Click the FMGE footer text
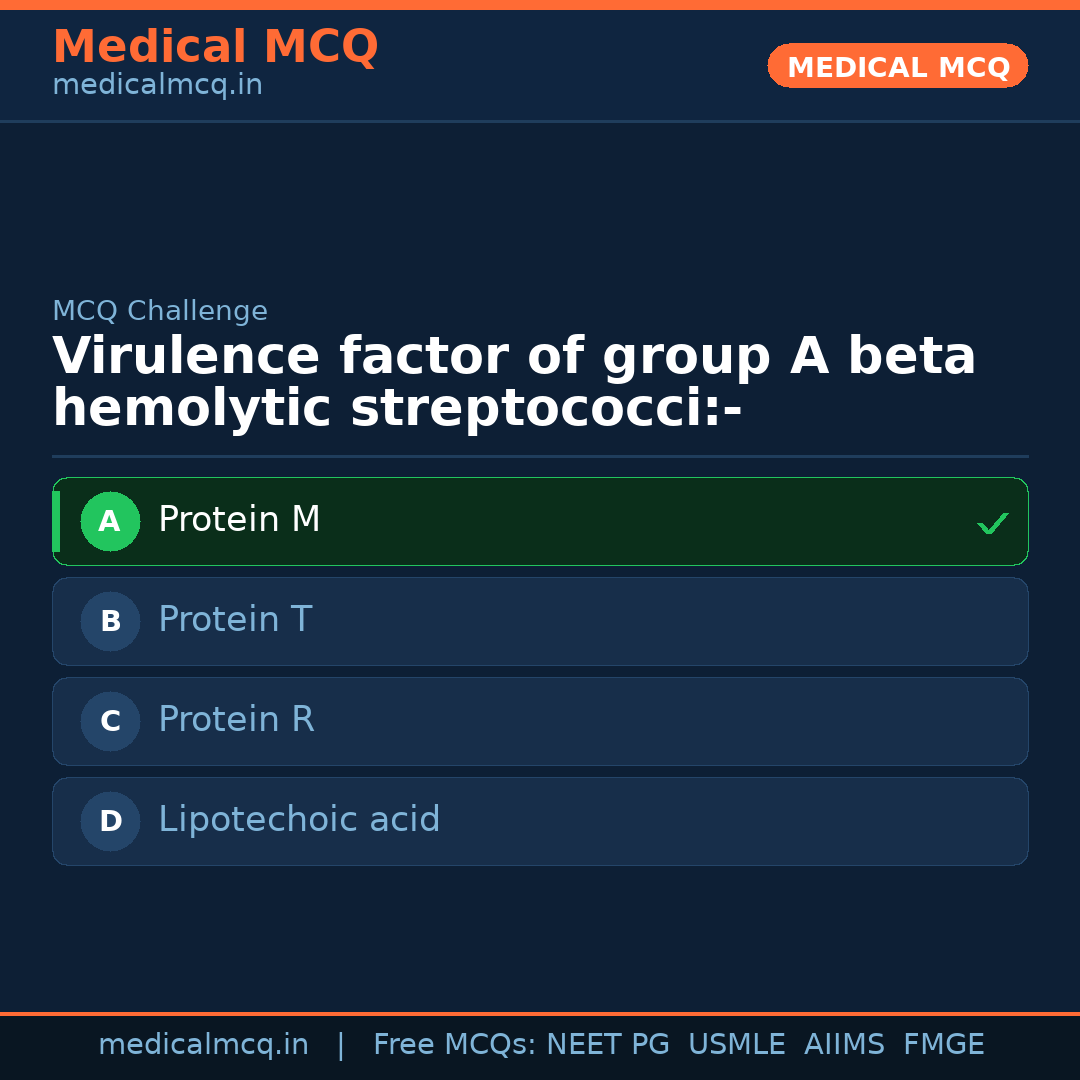This screenshot has width=1080, height=1080. coord(943,1045)
